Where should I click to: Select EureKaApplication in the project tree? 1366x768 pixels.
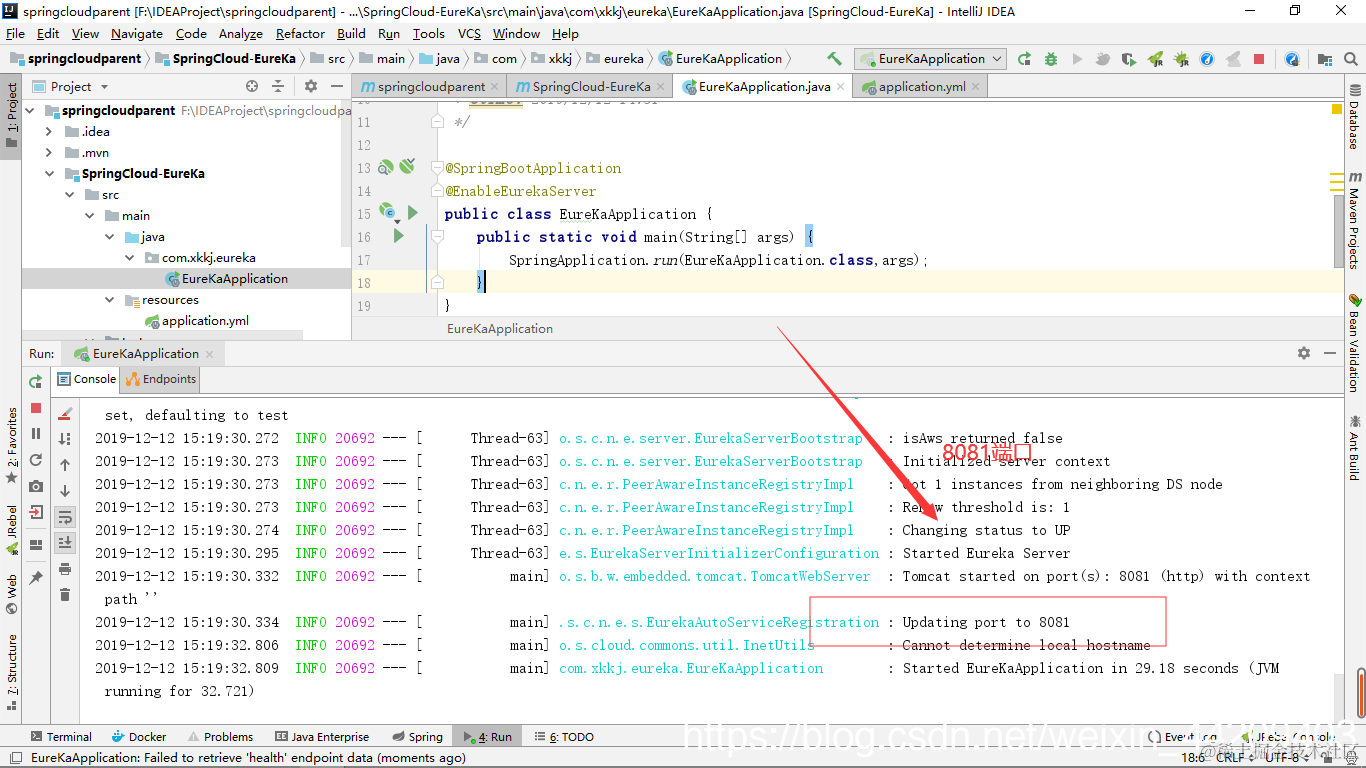coord(225,278)
